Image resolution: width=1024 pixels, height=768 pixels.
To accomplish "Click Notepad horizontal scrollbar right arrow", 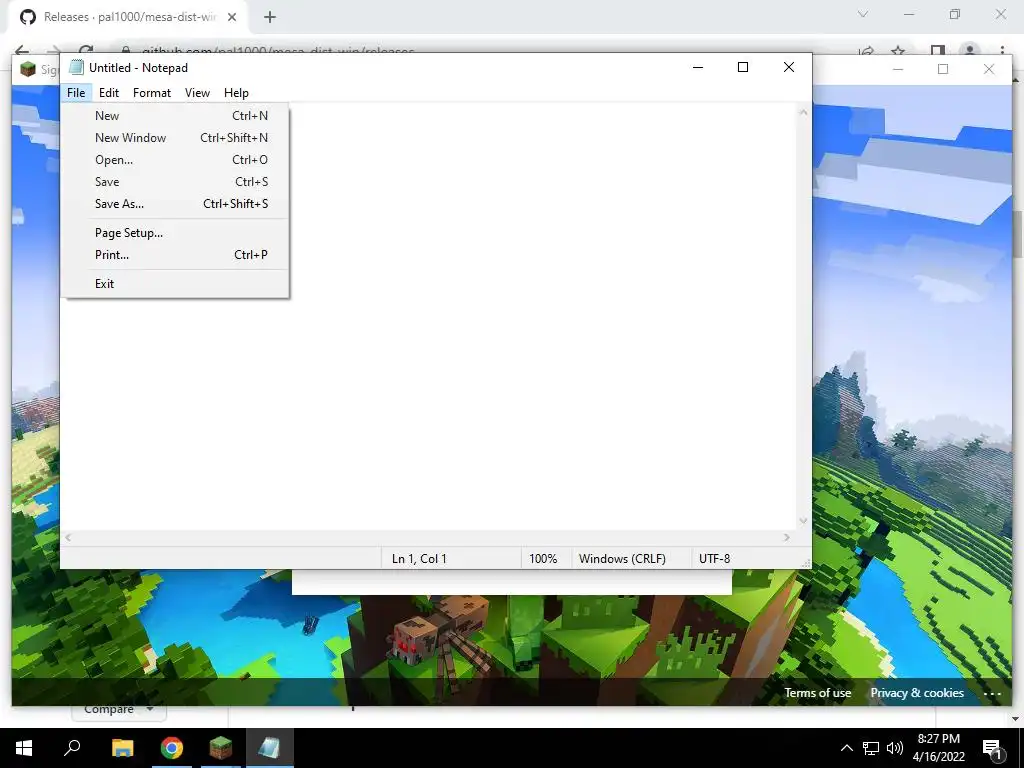I will pyautogui.click(x=787, y=537).
